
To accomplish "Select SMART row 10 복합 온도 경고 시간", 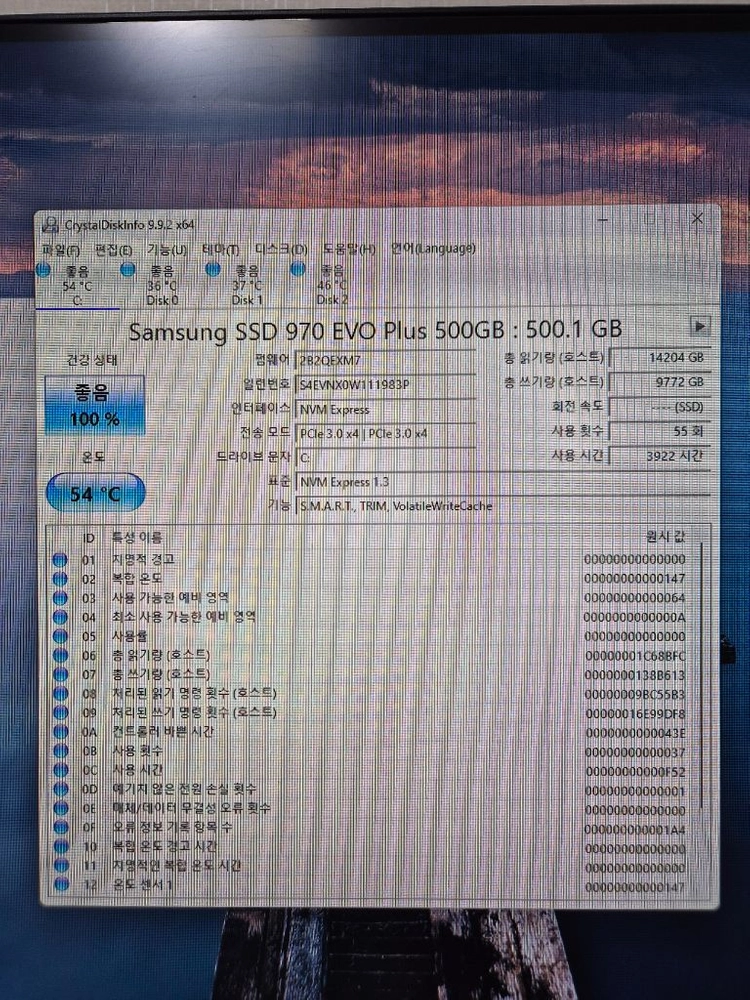I will 372,846.
